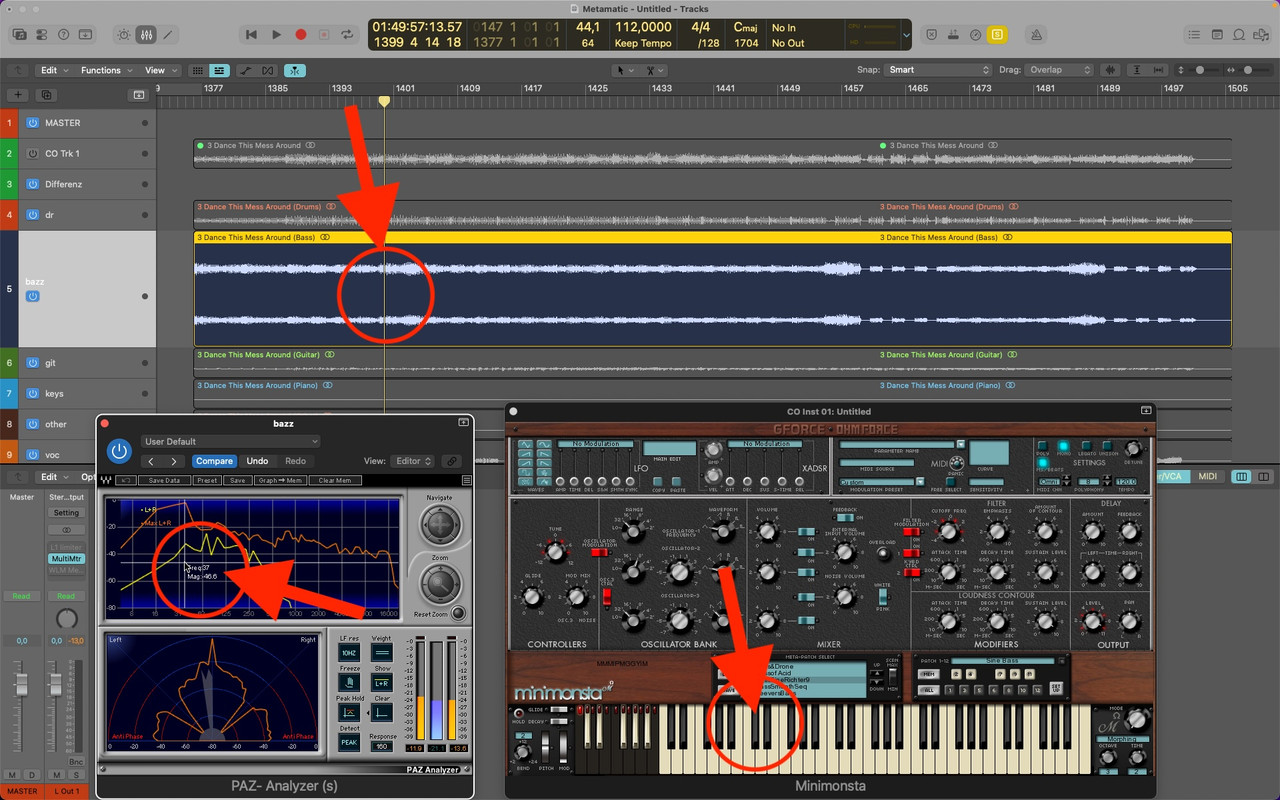Open the Loop Browser
Image resolution: width=1280 pixels, height=800 pixels.
tap(1238, 34)
